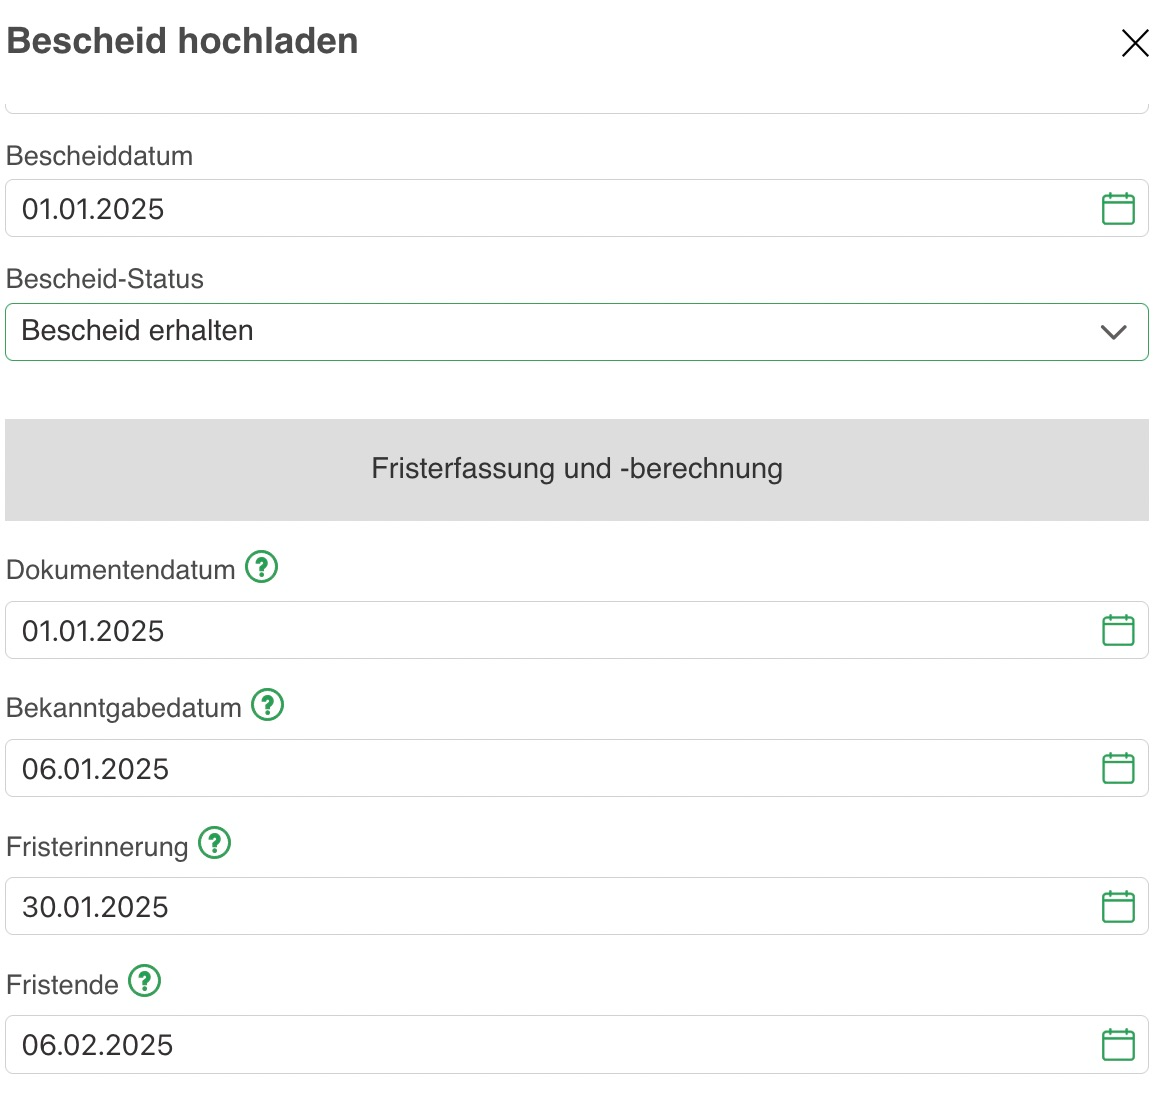The image size is (1168, 1104).
Task: Open calendar picker for Fristende
Action: pos(1118,1044)
